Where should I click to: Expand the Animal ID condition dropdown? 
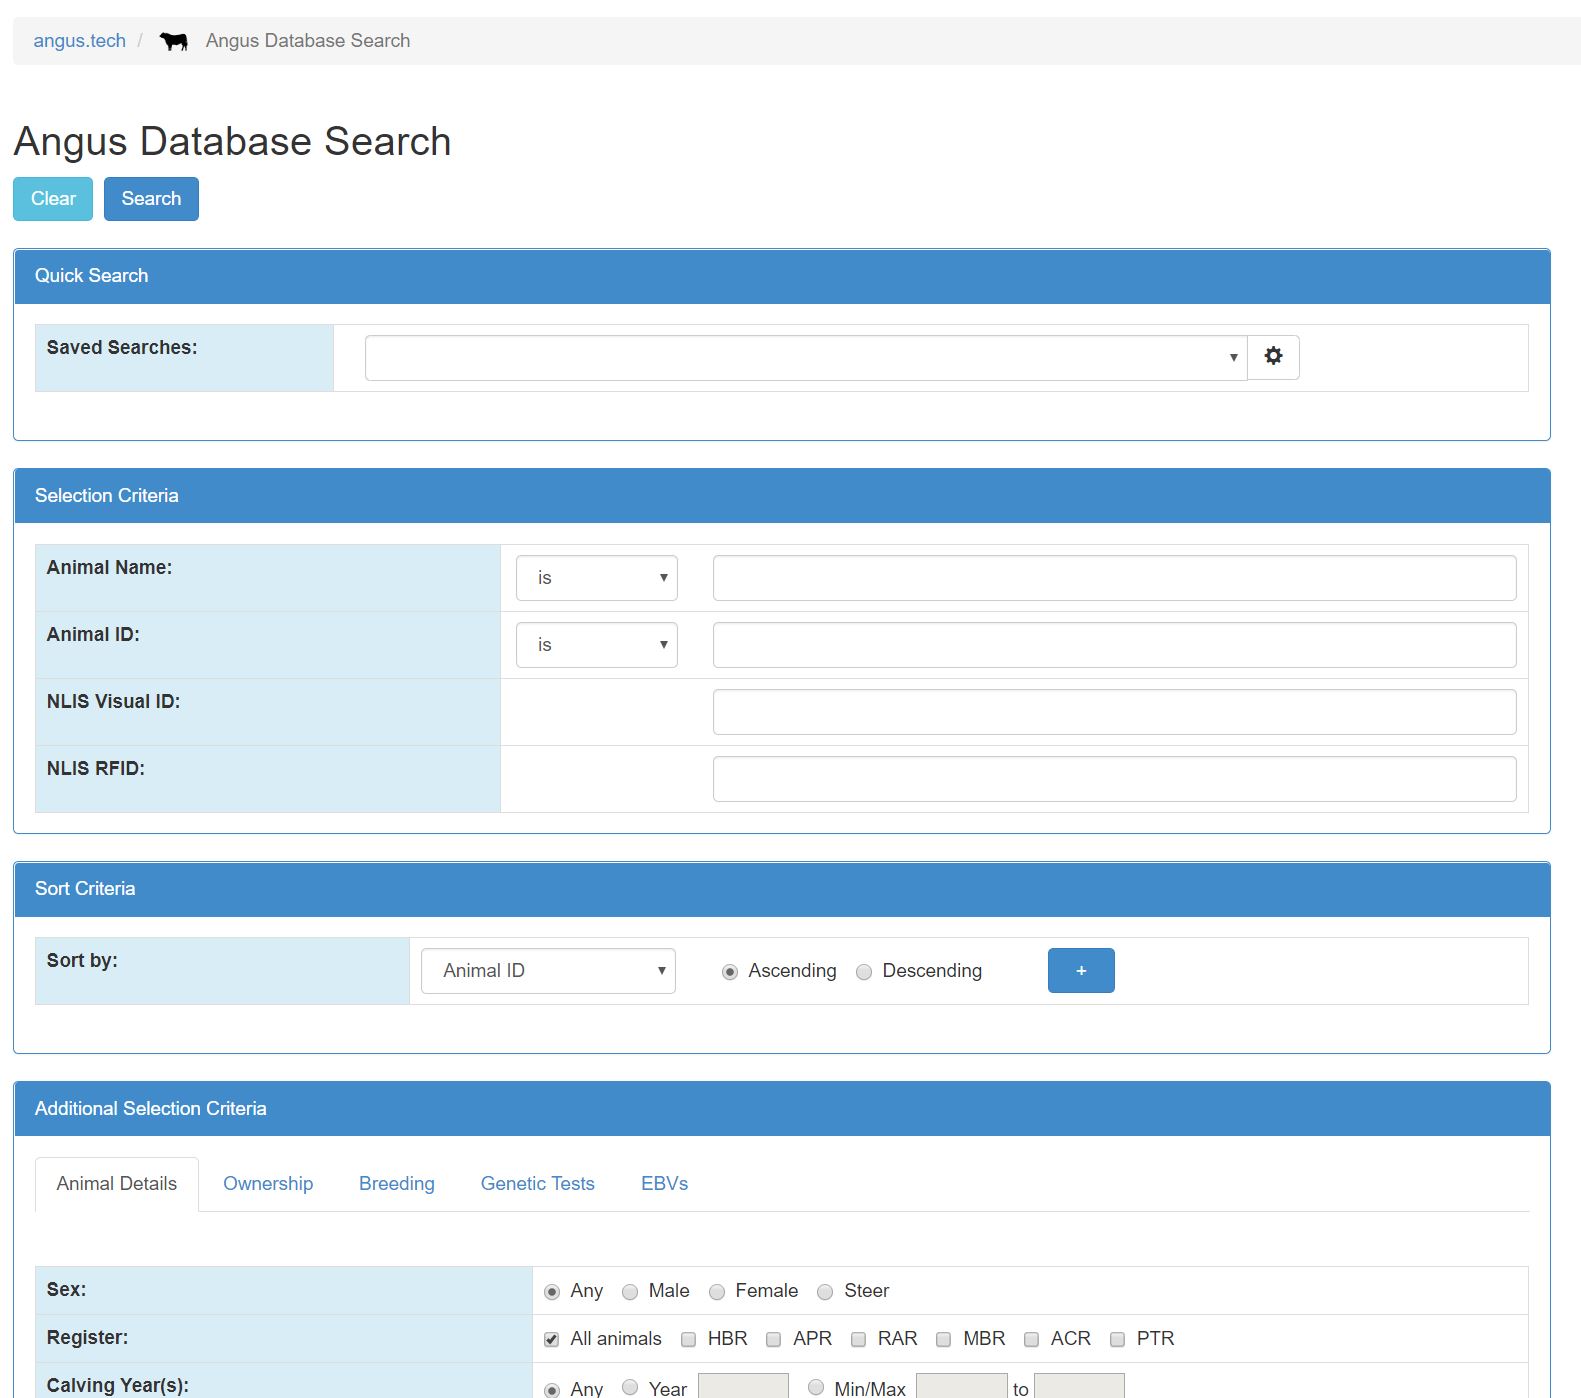pyautogui.click(x=596, y=645)
